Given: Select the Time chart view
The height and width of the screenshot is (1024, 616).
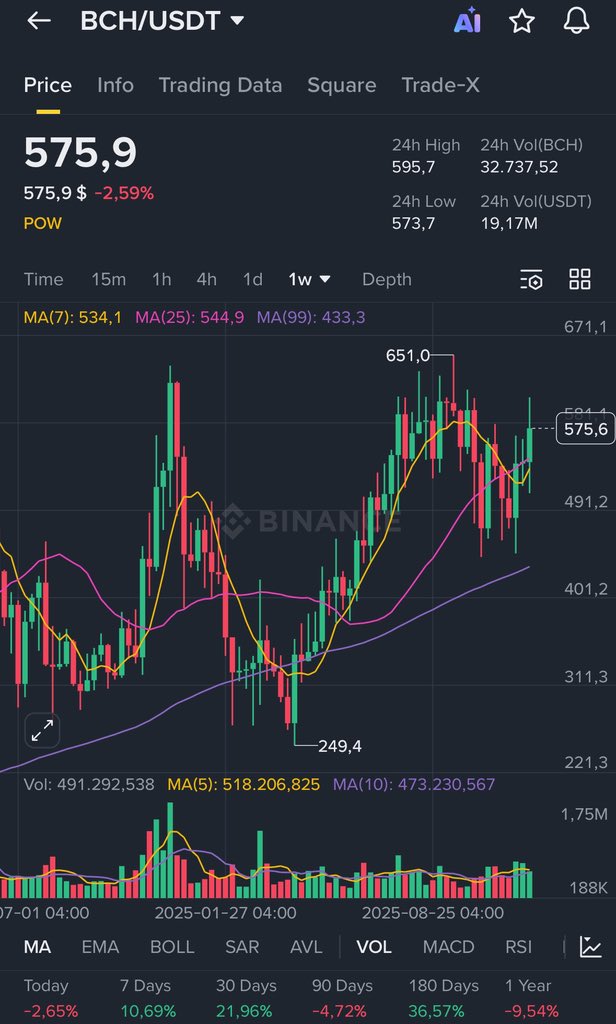Looking at the screenshot, I should (x=44, y=280).
